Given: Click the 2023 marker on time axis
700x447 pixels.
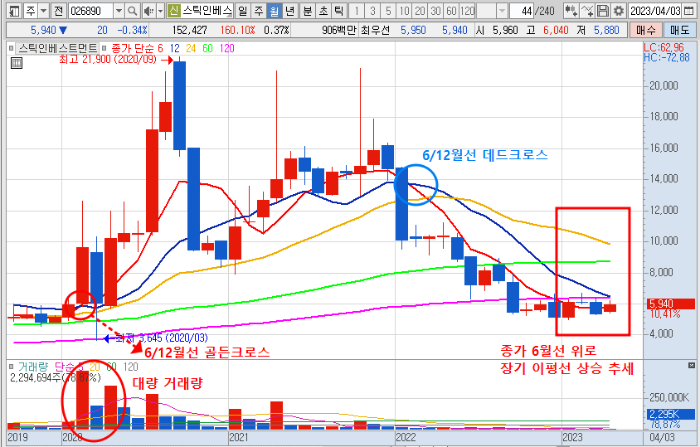Looking at the screenshot, I should point(572,437).
